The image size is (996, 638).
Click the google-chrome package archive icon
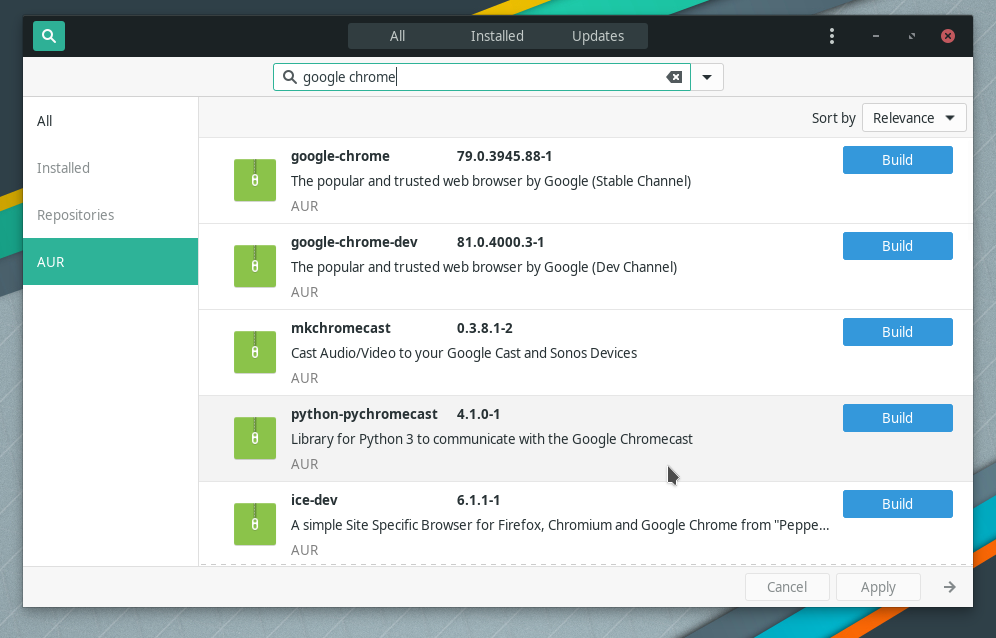[x=255, y=180]
